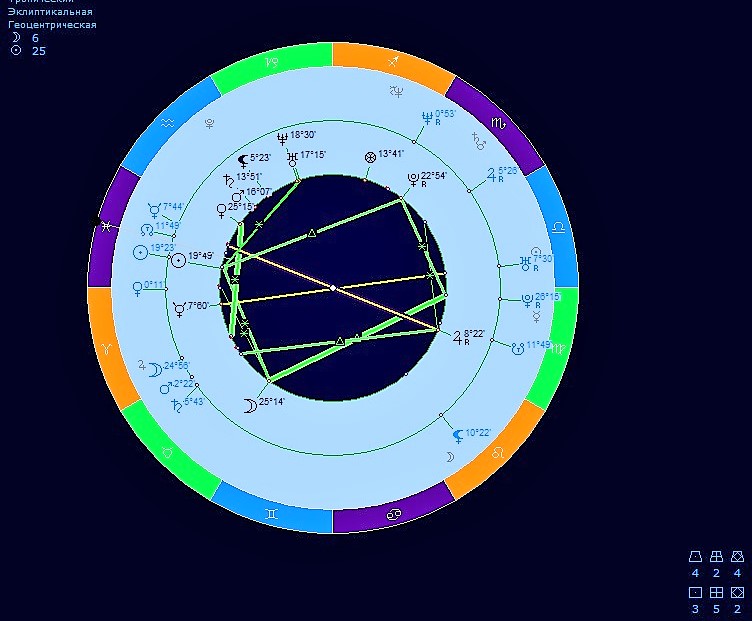
Task: Select the blue Saturn glyph at 5°43'
Action: click(x=176, y=406)
